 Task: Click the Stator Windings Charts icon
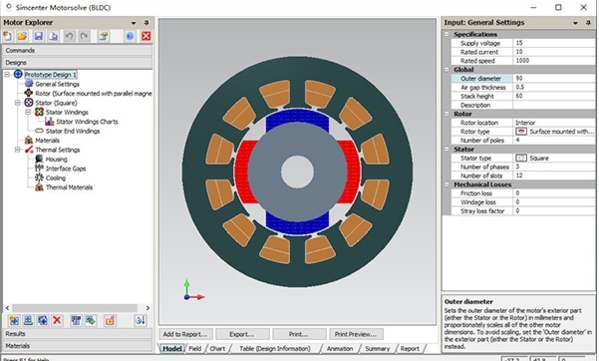tap(50, 121)
